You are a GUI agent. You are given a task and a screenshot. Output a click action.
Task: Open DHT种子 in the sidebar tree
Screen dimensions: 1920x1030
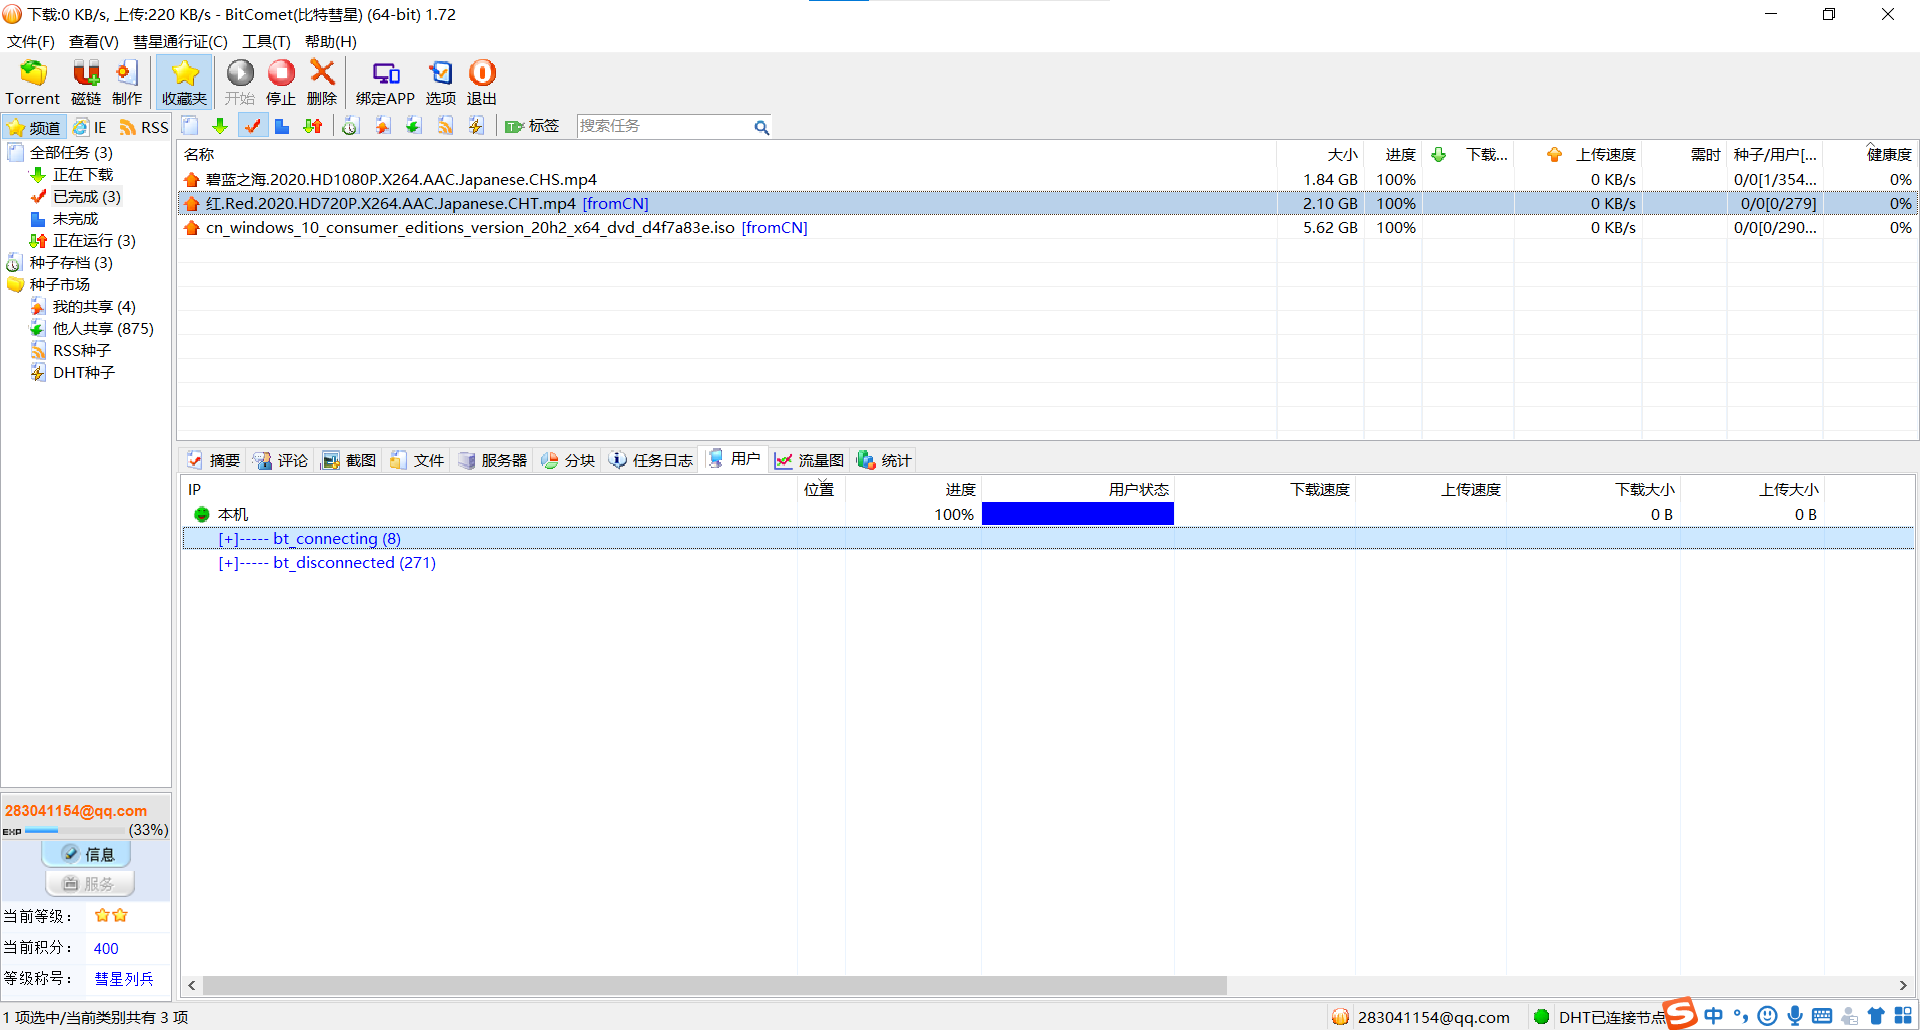click(x=84, y=373)
